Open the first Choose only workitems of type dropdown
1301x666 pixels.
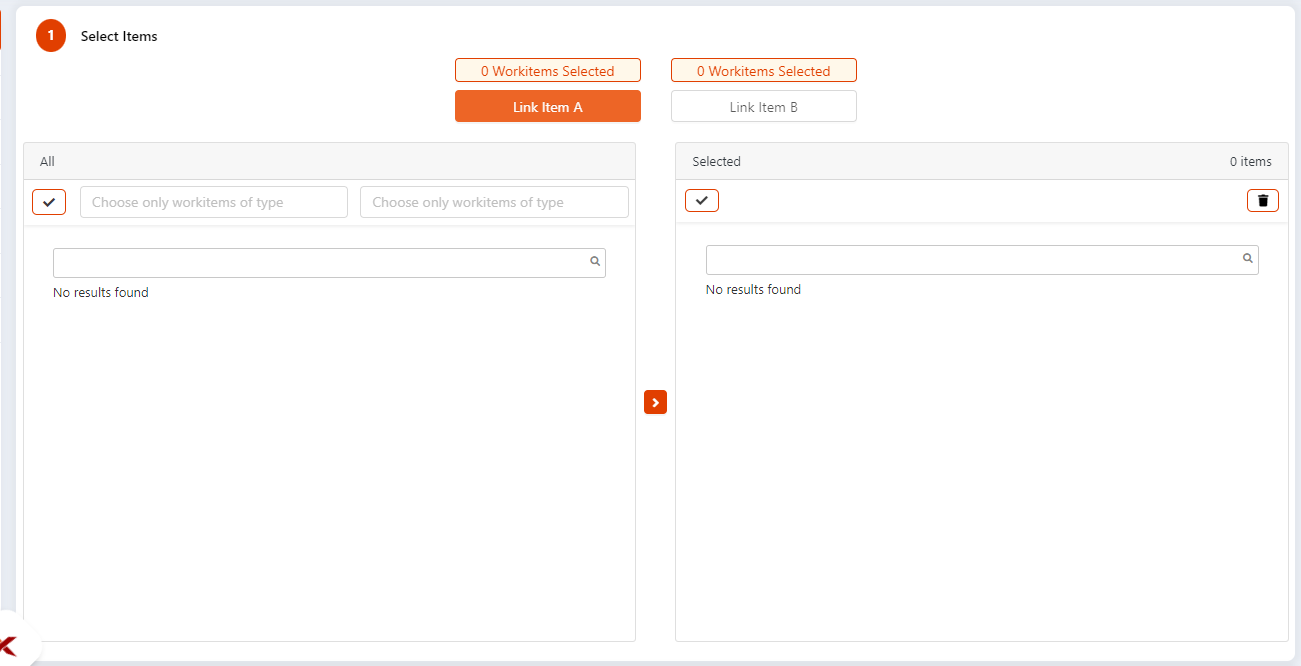tap(213, 201)
